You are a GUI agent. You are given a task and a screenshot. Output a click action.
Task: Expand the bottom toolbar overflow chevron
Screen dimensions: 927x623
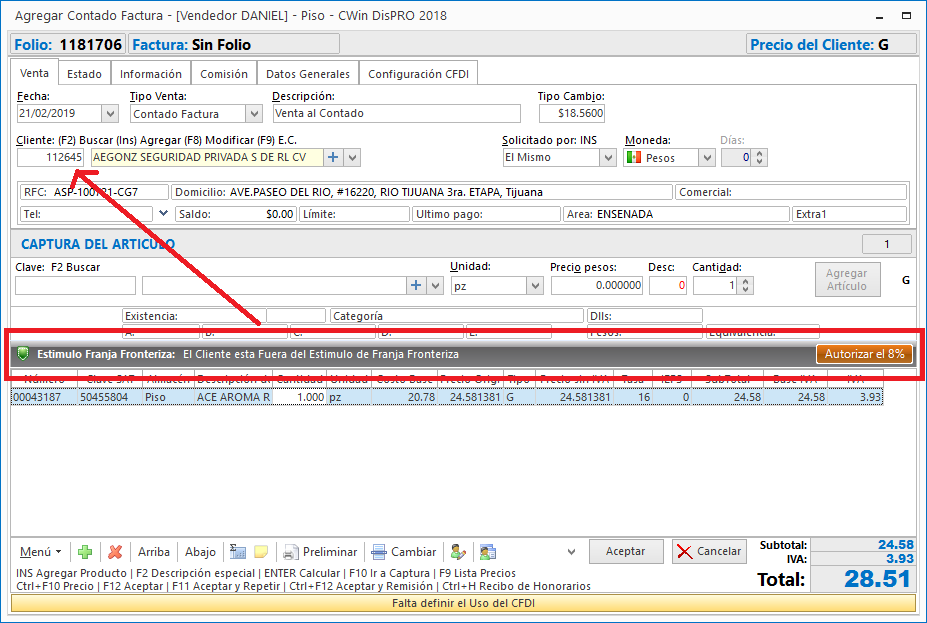571,552
